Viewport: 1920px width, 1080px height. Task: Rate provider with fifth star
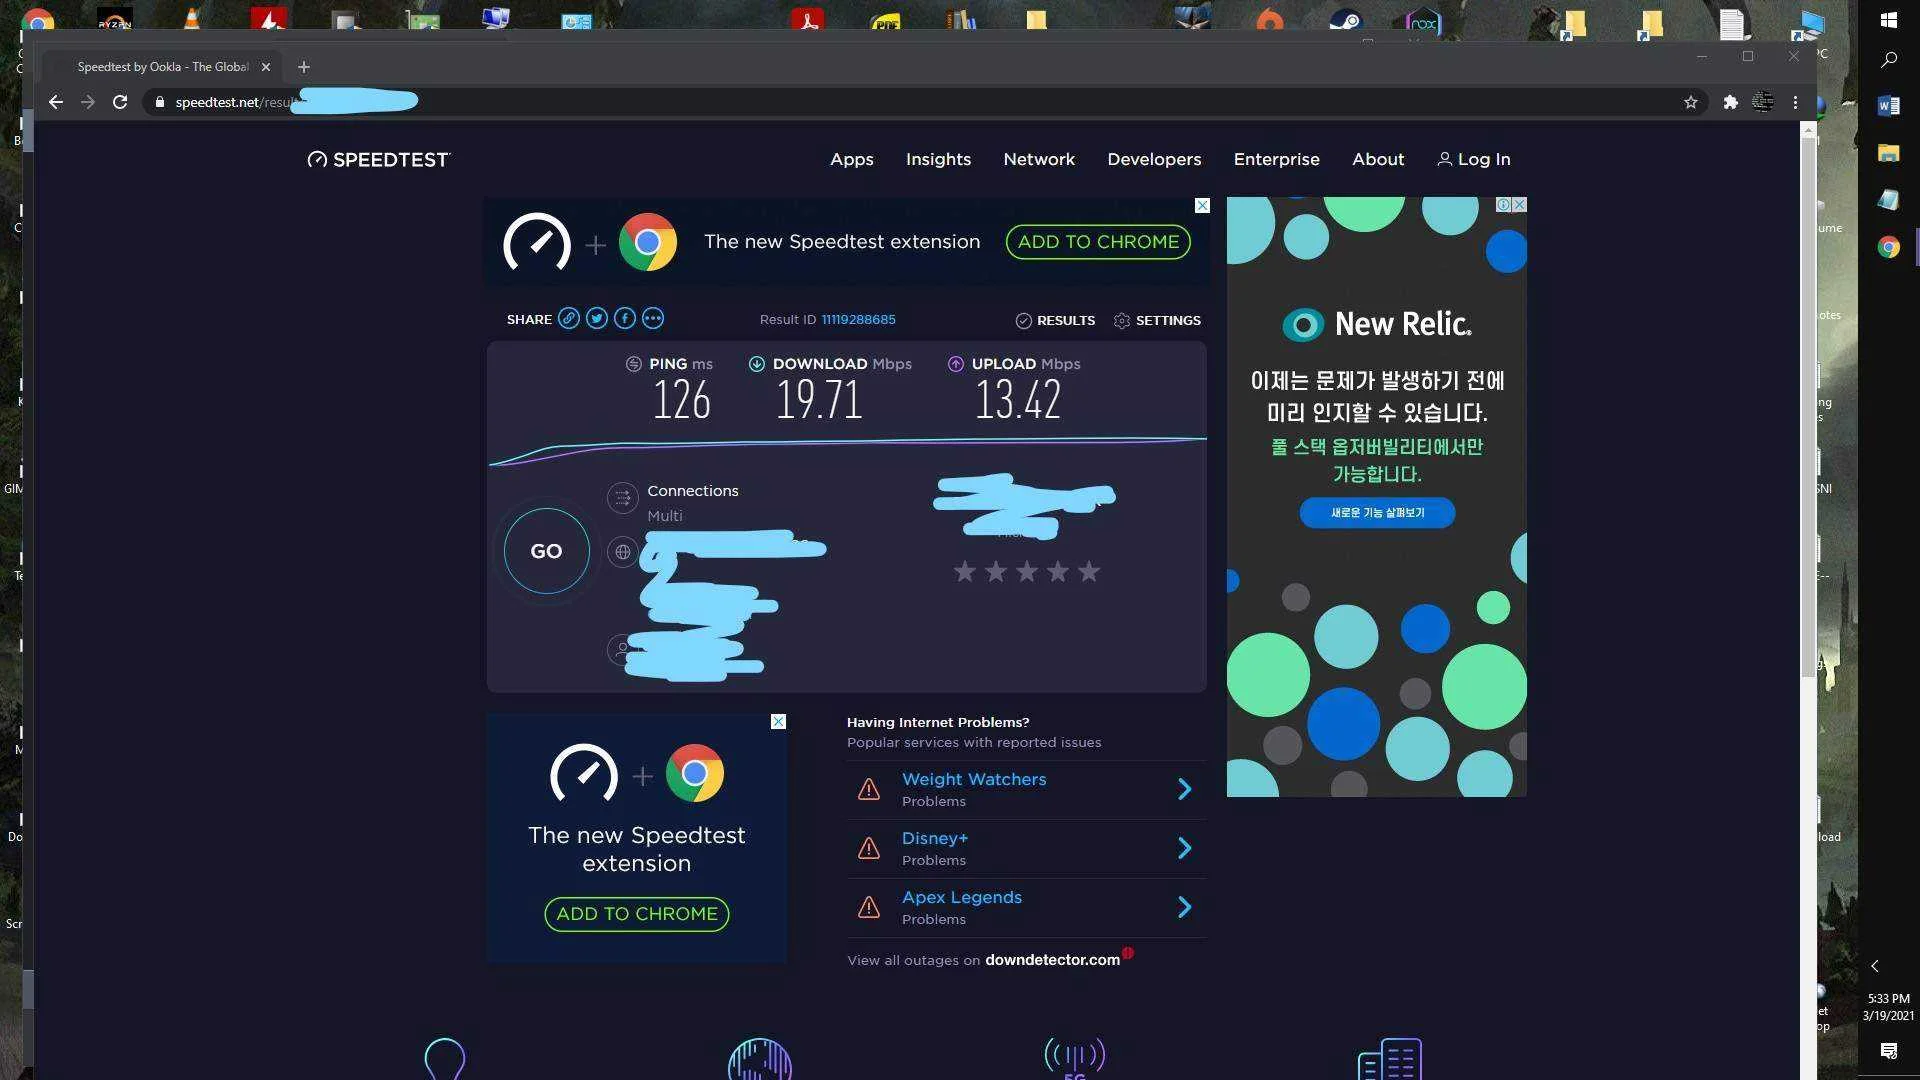point(1088,571)
